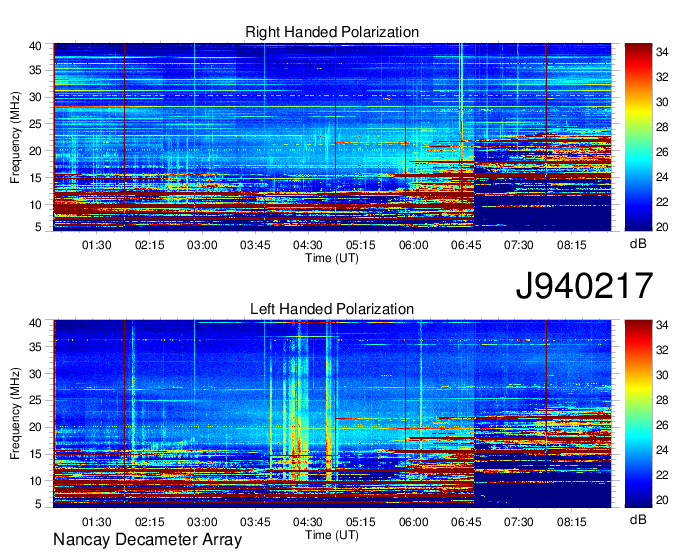680x552 pixels.
Task: Click the "Frequency (MHz)" label of the Right Handed panel
Action: [15, 137]
